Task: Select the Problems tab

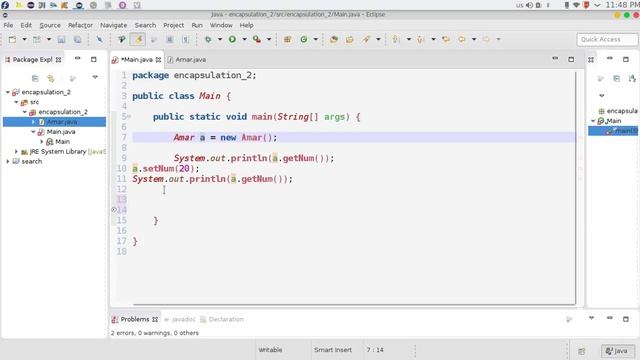Action: [x=135, y=319]
